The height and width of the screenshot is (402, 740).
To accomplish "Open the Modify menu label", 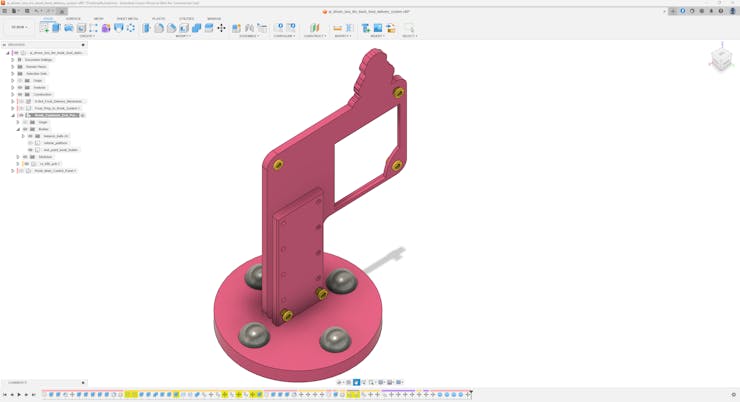I will click(183, 36).
